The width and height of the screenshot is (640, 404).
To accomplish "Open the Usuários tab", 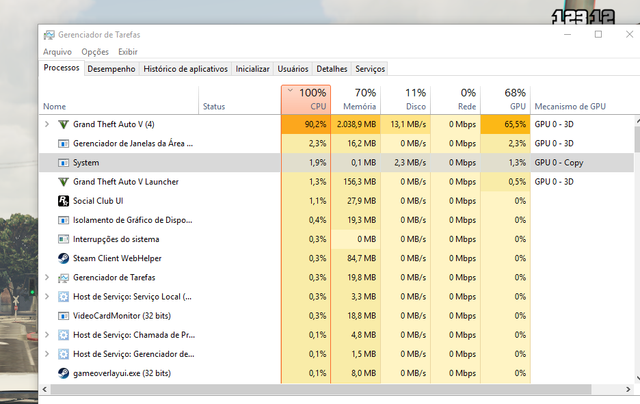I will point(293,69).
